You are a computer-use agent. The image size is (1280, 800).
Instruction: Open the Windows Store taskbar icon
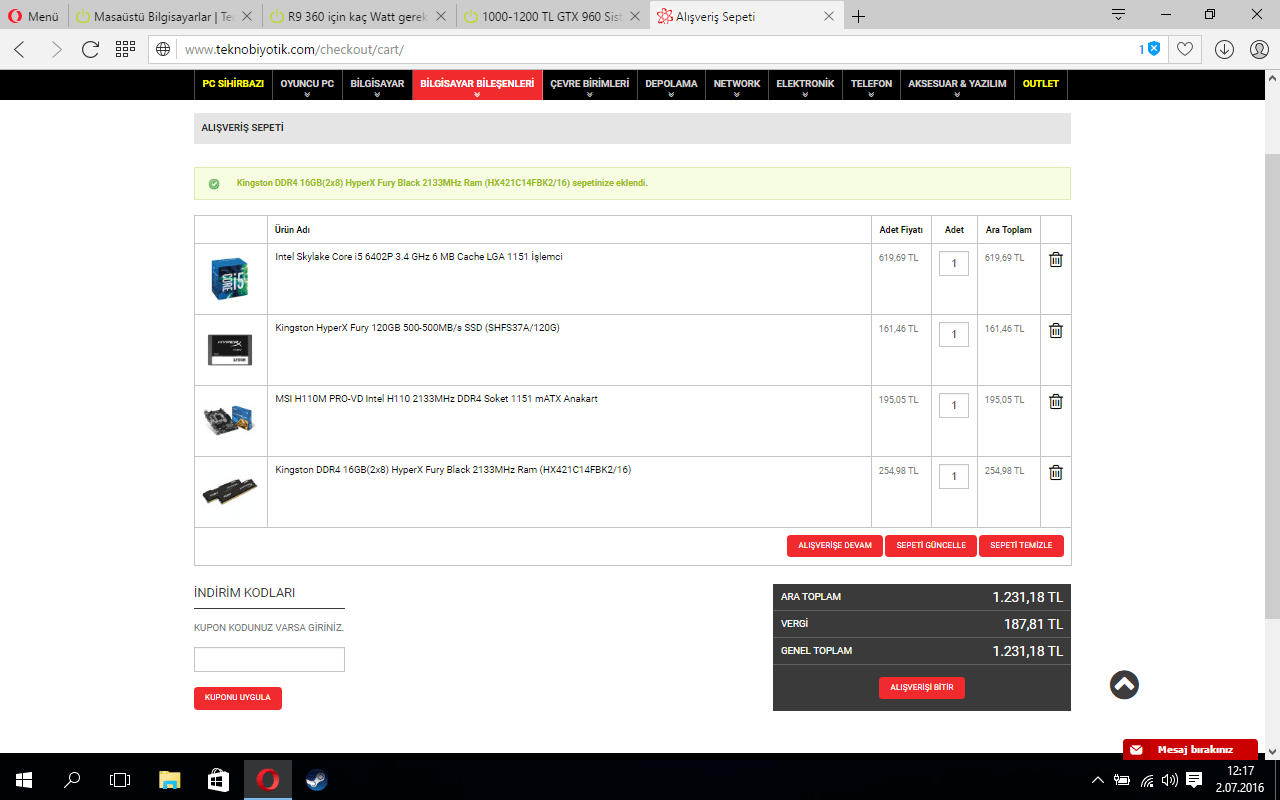click(219, 780)
